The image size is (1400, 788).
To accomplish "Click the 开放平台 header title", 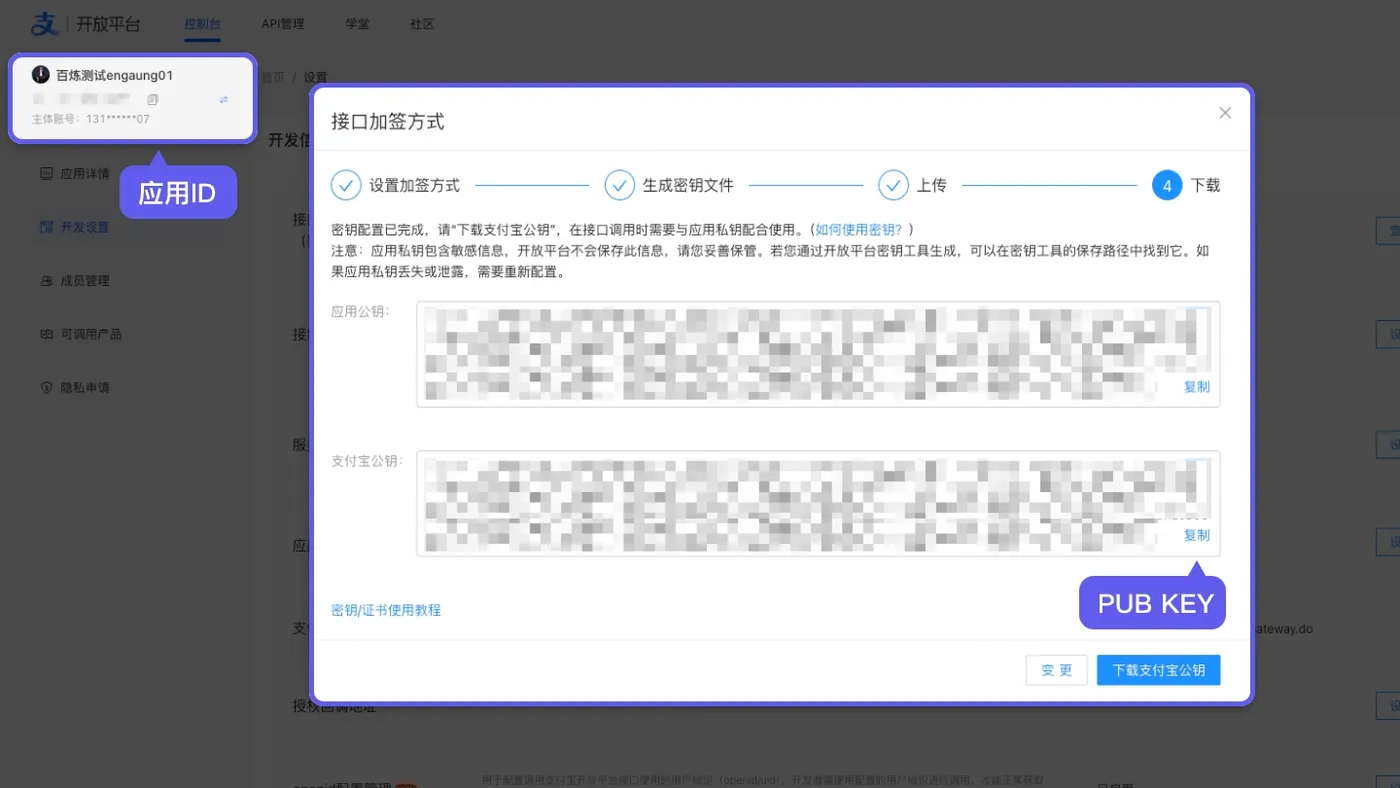I will point(109,23).
